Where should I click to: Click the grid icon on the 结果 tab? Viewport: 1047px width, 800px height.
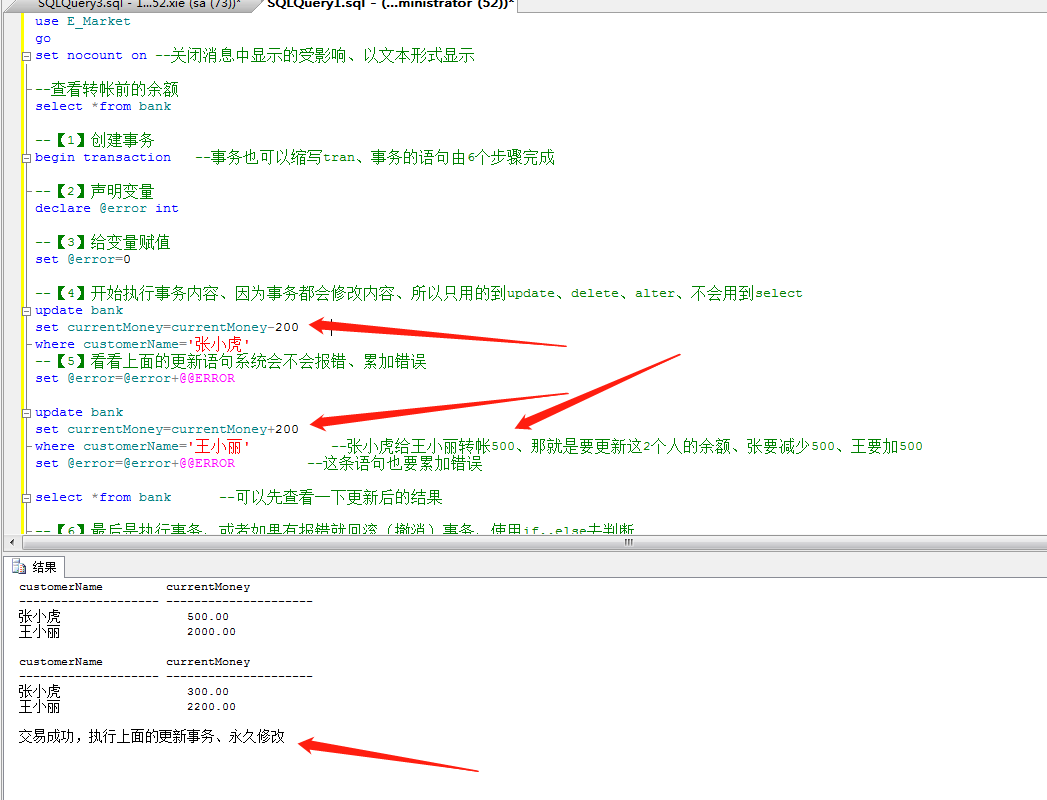click(19, 565)
